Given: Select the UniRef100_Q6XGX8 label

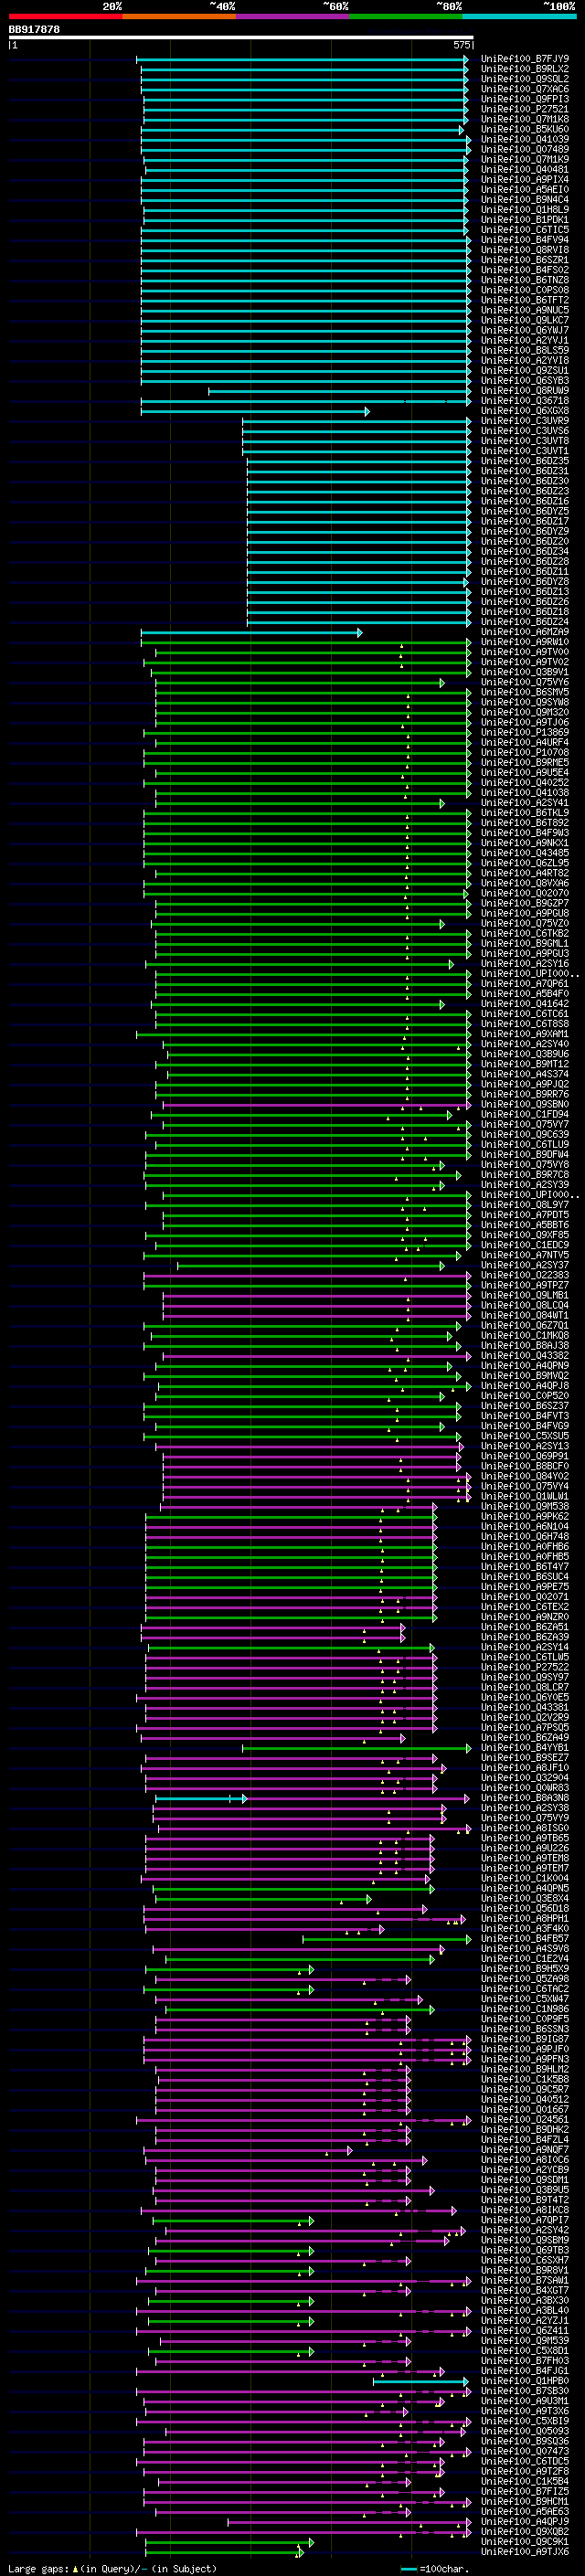Looking at the screenshot, I should pyautogui.click(x=525, y=410).
